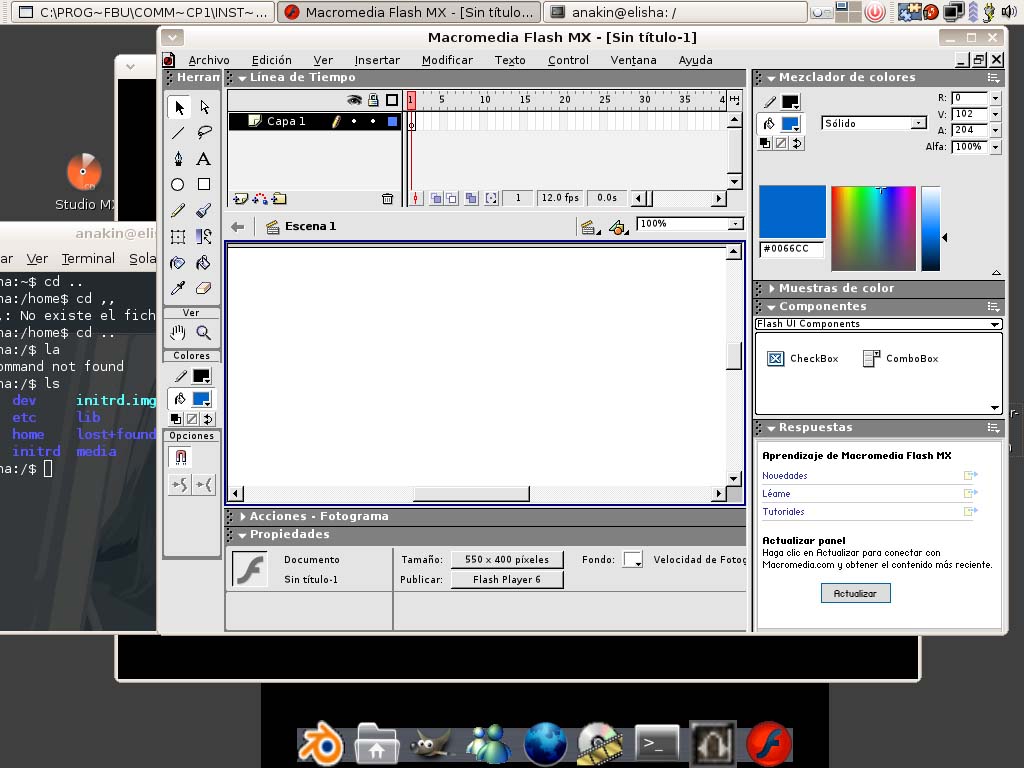Select the Brush tool
The height and width of the screenshot is (768, 1024).
coord(204,210)
